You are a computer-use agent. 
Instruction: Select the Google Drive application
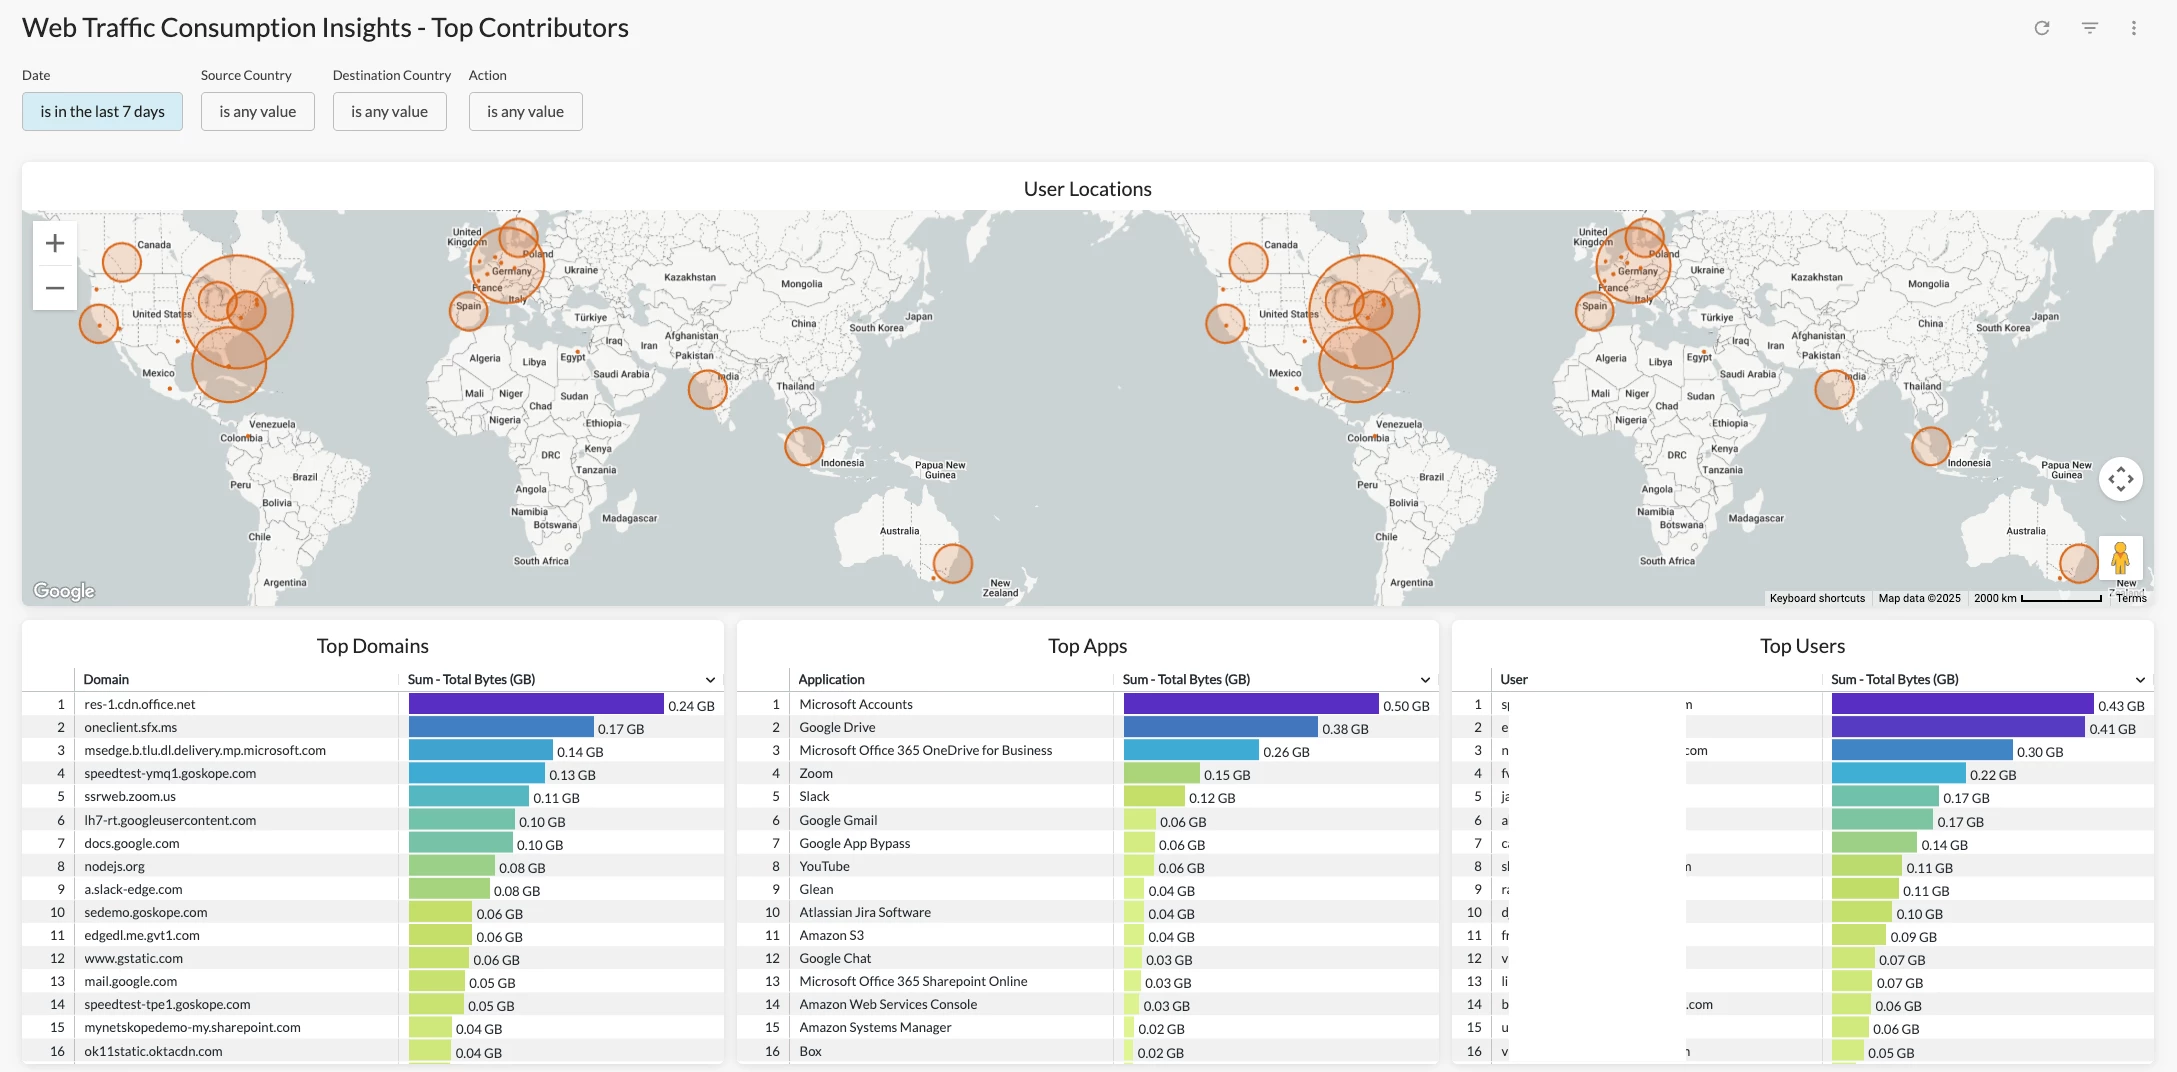(x=837, y=727)
